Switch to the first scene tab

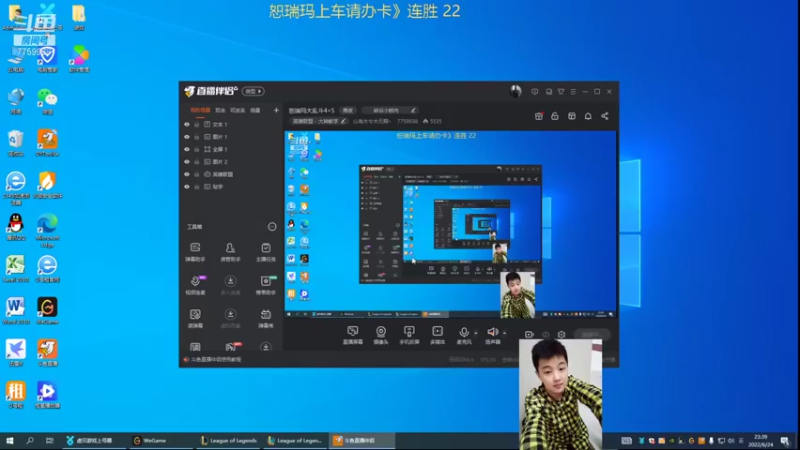pyautogui.click(x=200, y=110)
